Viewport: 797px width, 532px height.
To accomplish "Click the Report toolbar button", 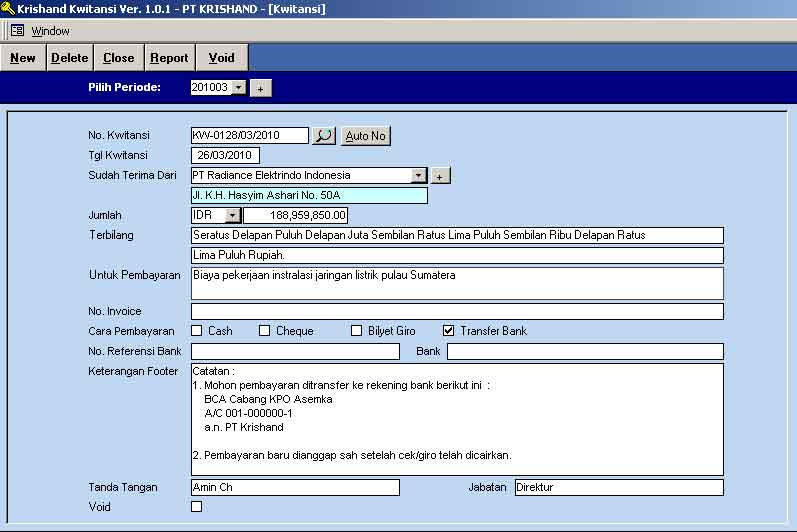I will point(169,58).
